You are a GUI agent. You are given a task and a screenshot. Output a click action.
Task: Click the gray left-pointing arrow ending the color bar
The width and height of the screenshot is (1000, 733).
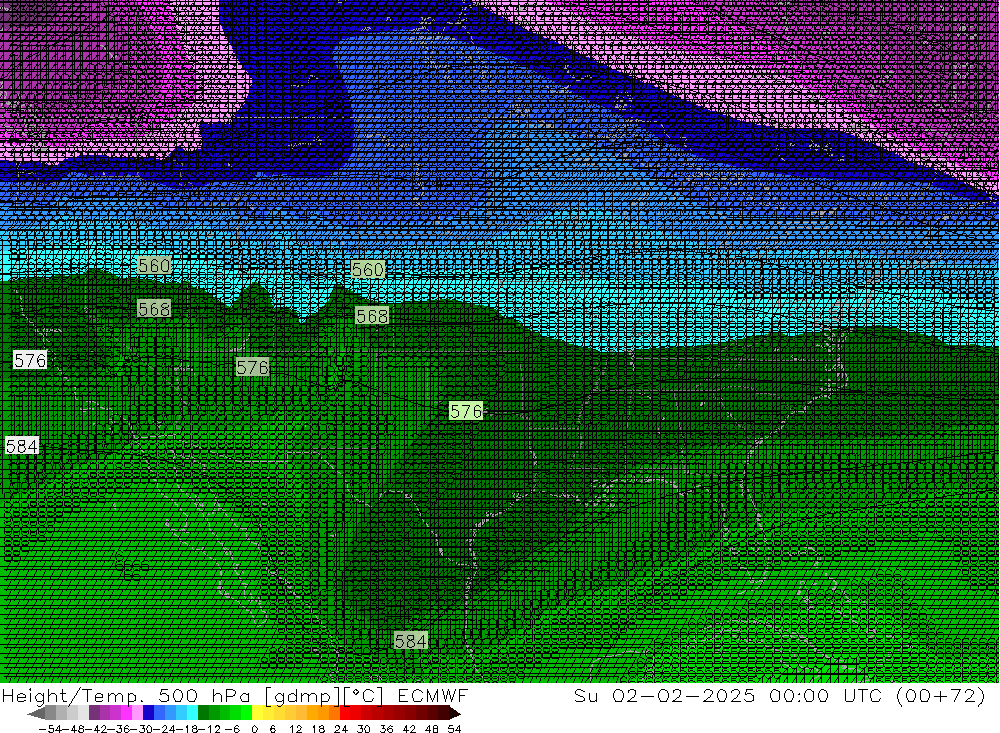37,713
